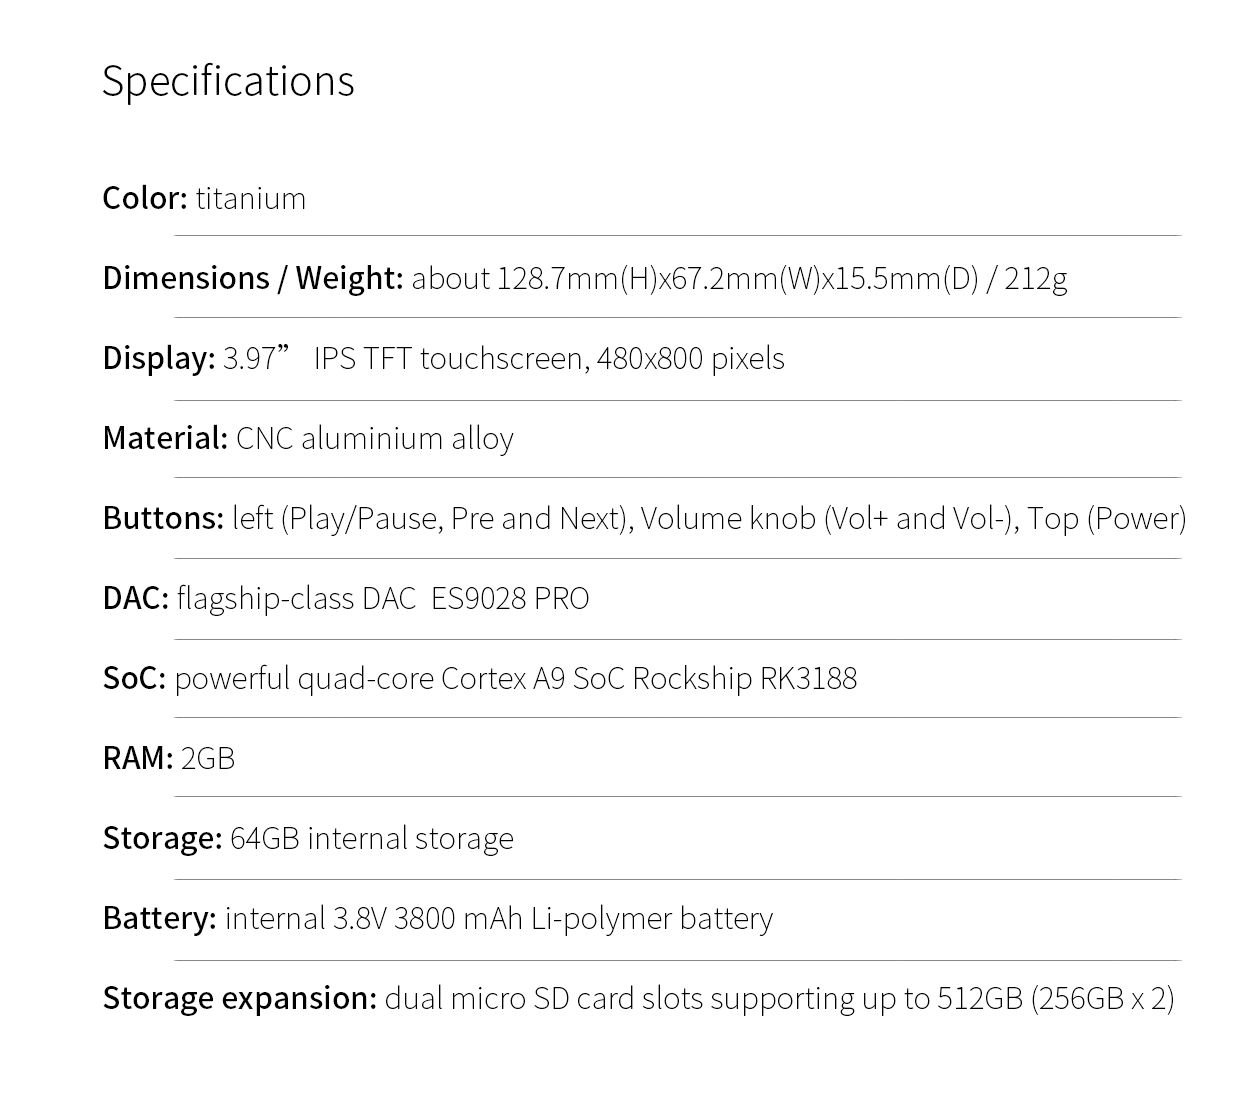Screen dimensions: 1240x1115
Task: Click the Color label
Action: pos(144,198)
